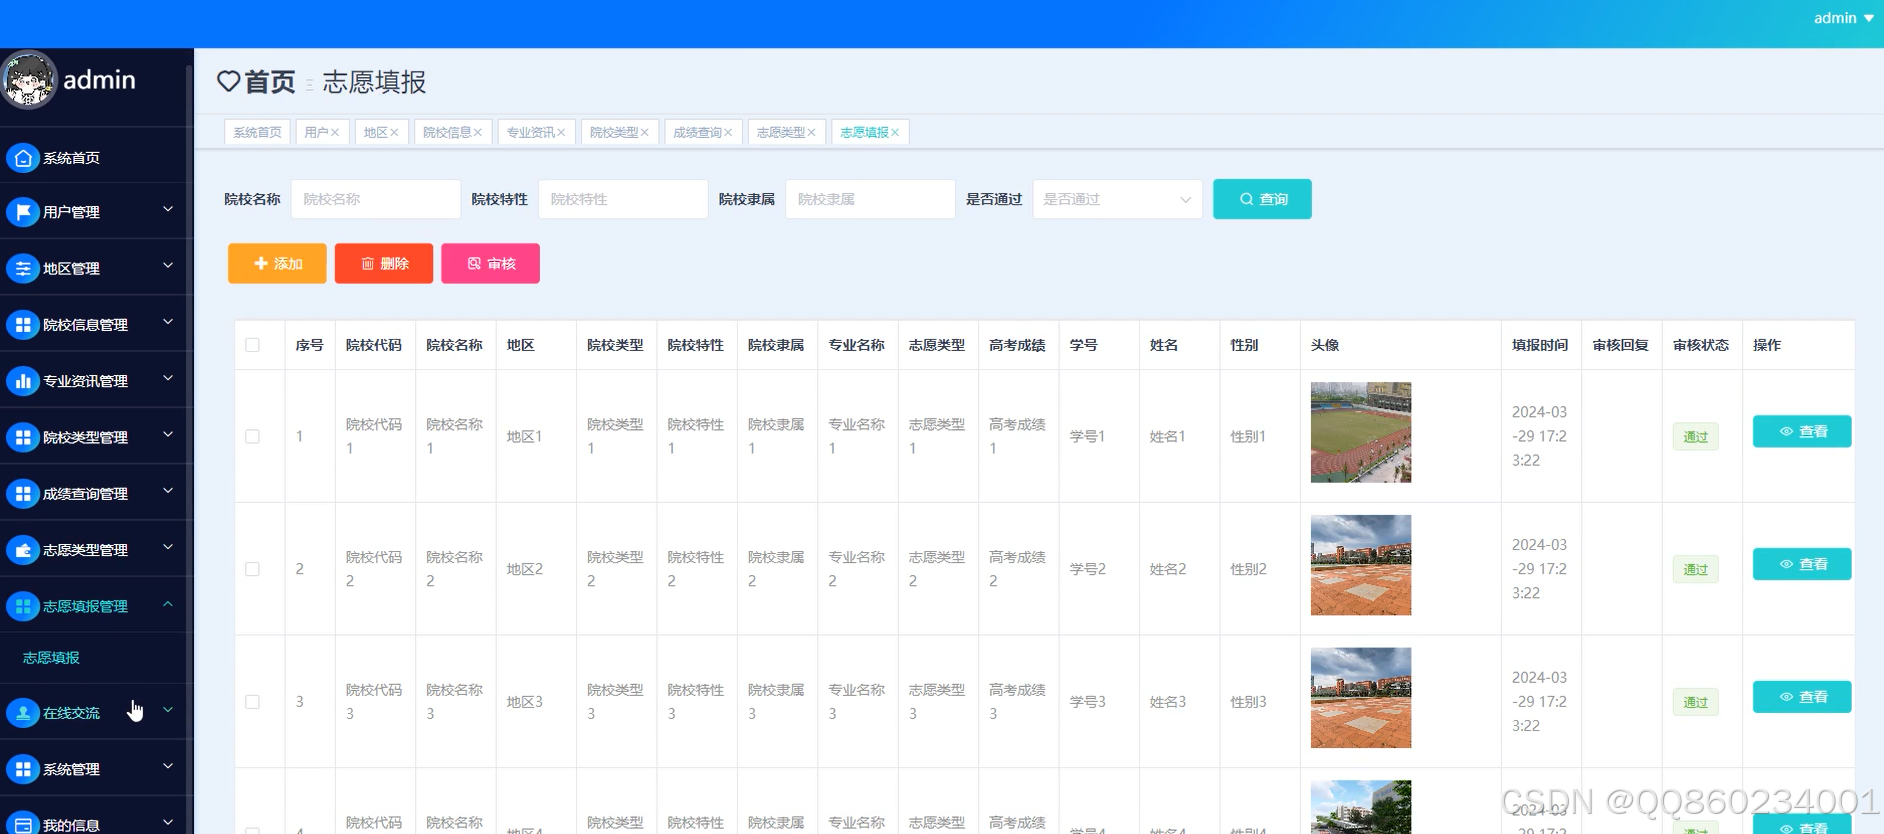Click the admin avatar picture
The image size is (1884, 834).
click(x=29, y=80)
